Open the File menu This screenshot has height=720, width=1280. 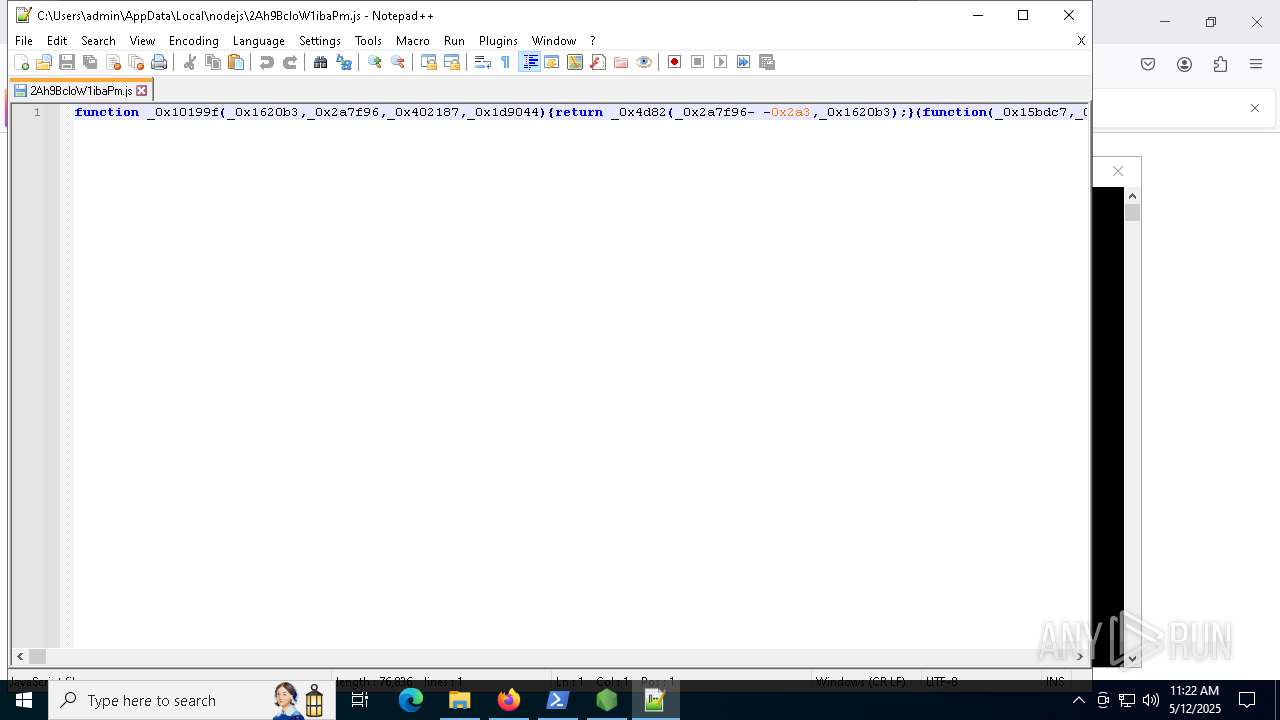[24, 41]
